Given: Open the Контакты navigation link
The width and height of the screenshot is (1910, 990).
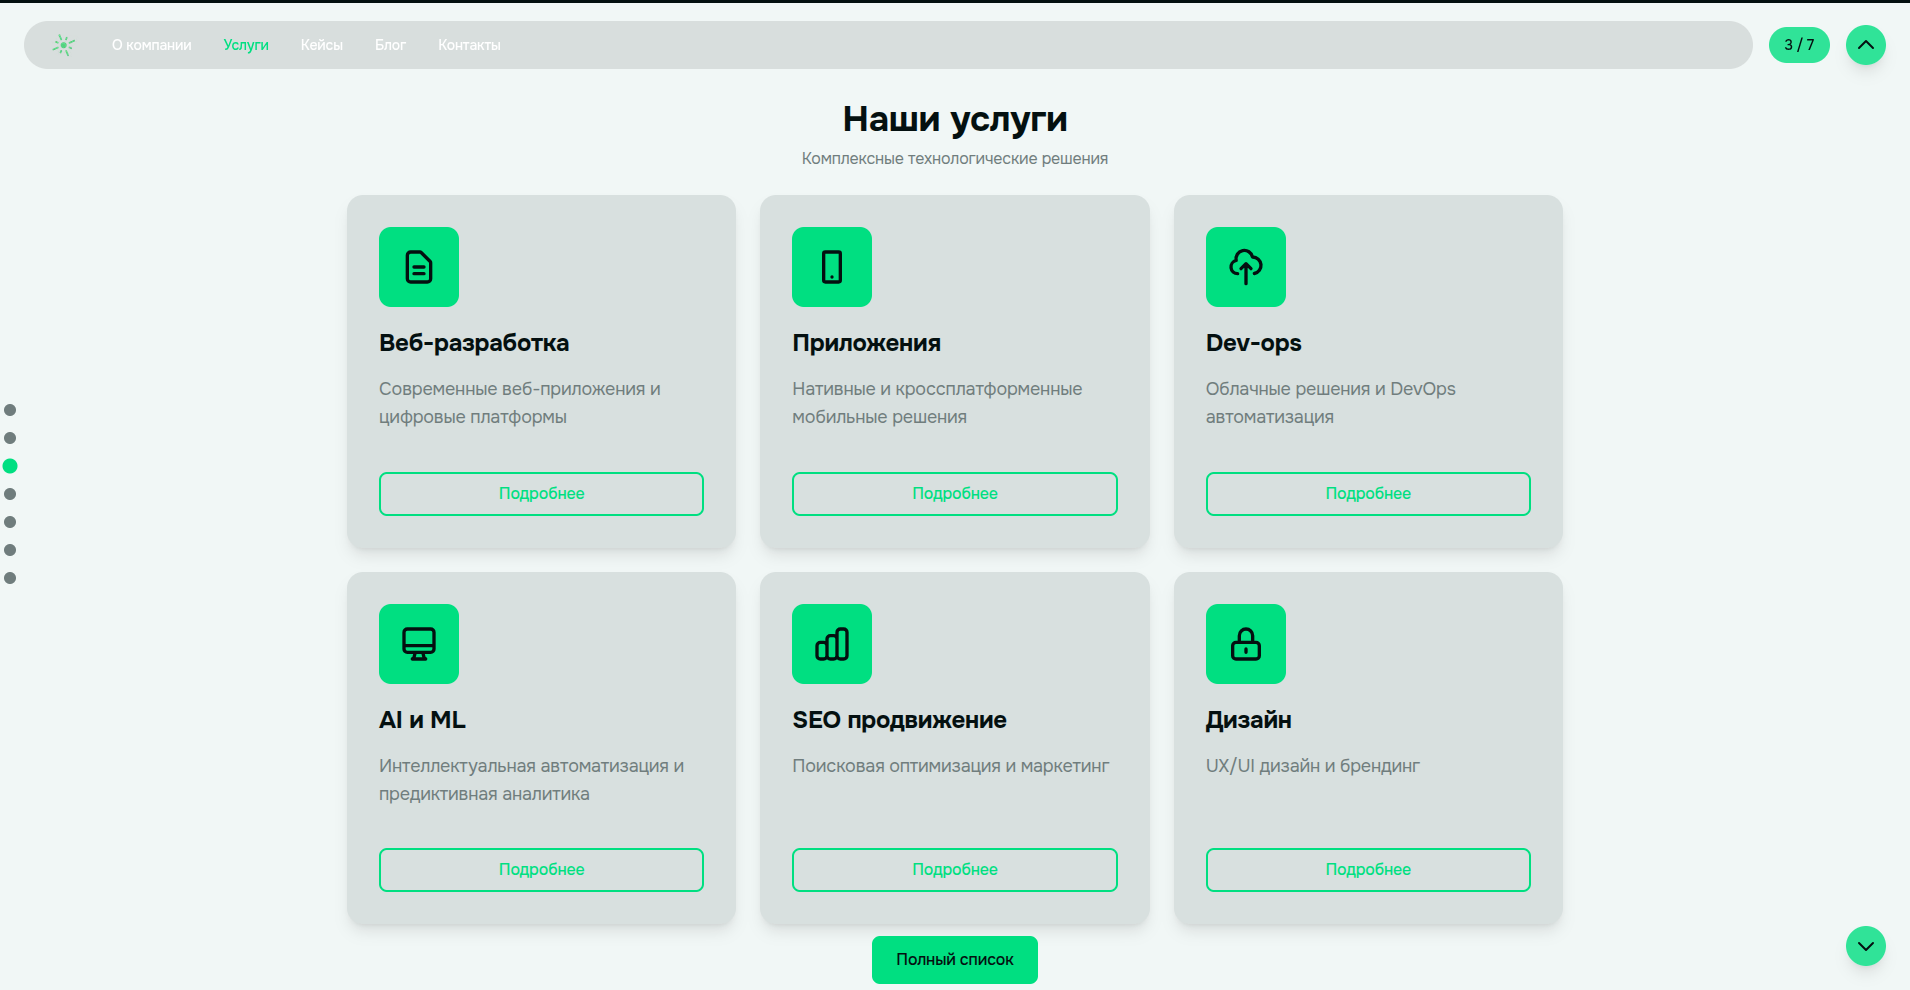Looking at the screenshot, I should click(469, 45).
